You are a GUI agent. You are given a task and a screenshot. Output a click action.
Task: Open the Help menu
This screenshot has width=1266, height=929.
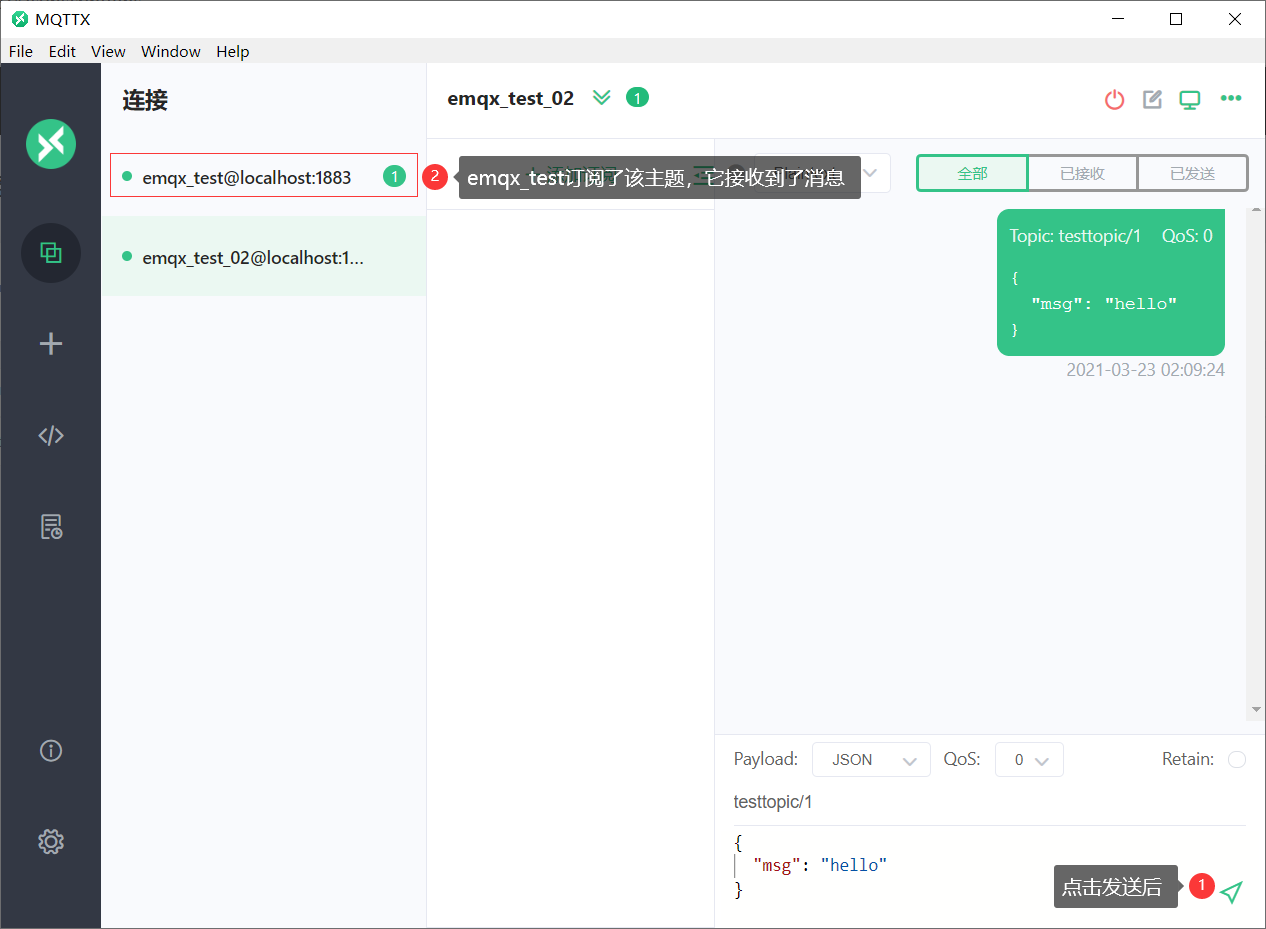(x=233, y=51)
